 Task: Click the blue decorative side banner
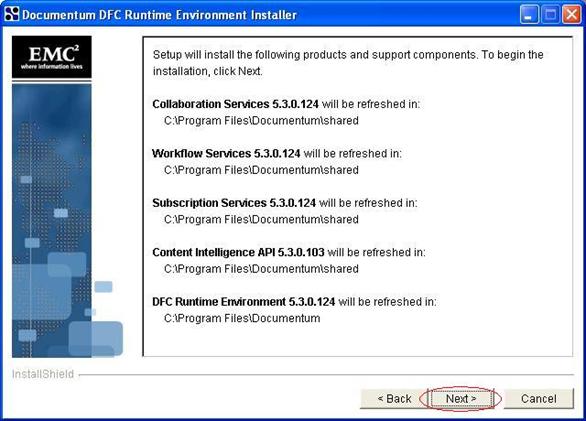(52, 221)
